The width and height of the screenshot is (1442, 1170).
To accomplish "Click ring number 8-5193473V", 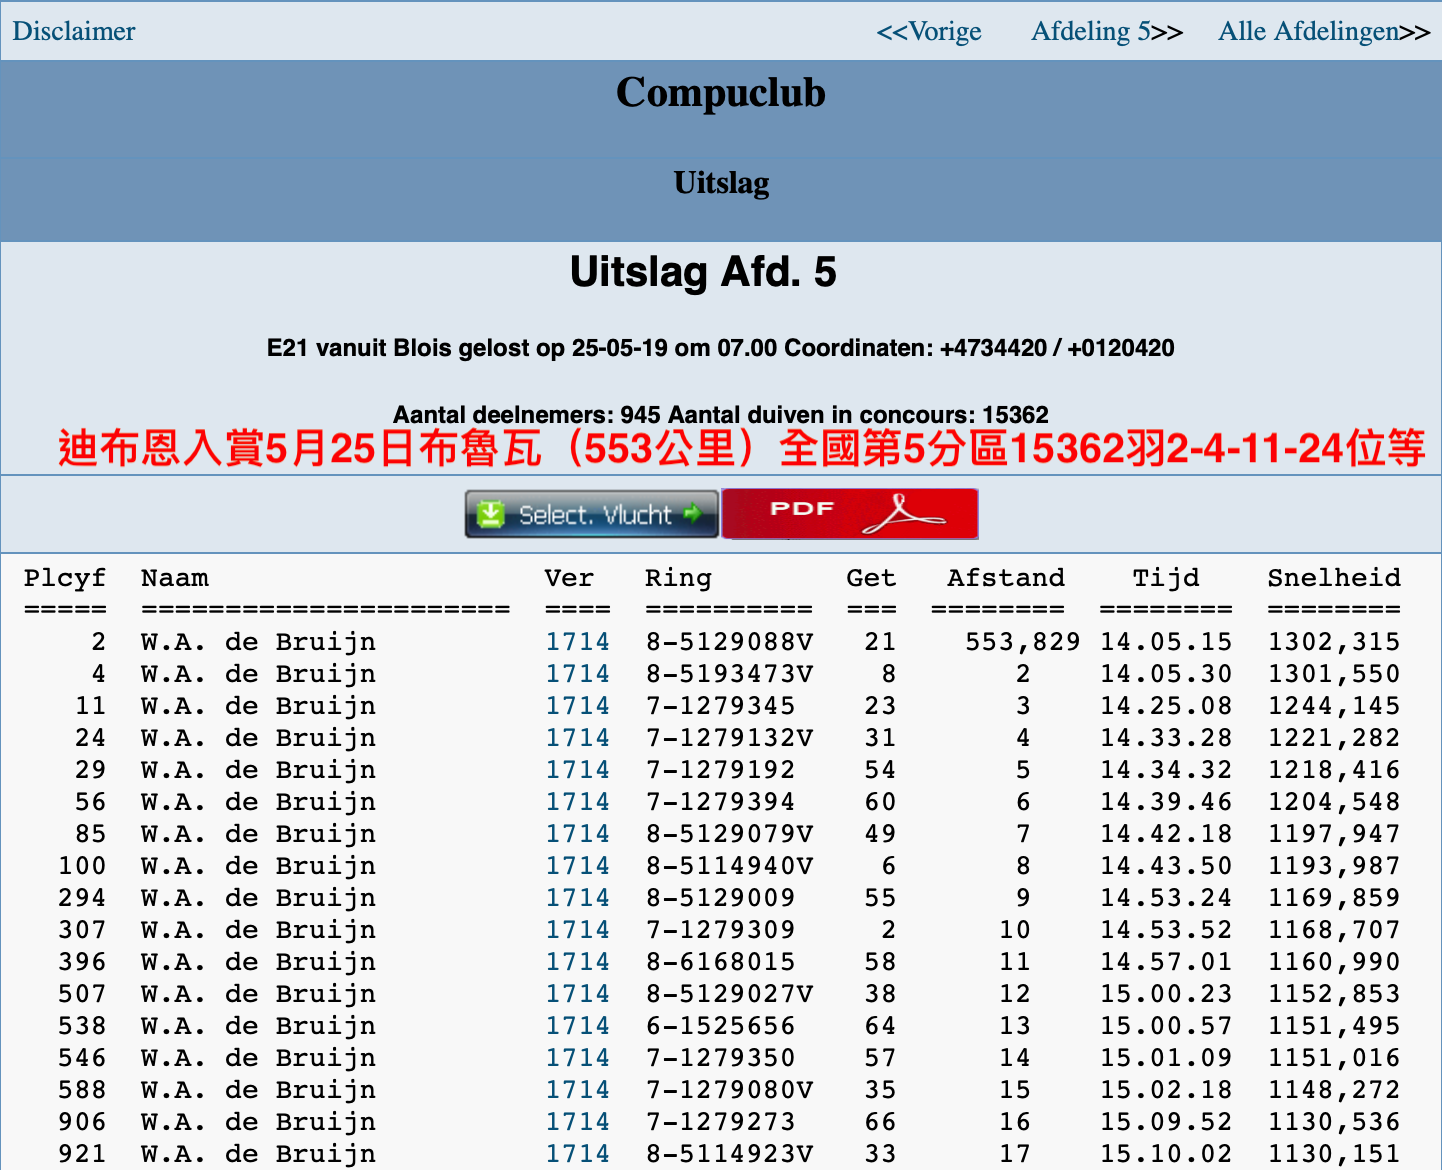I will [730, 674].
